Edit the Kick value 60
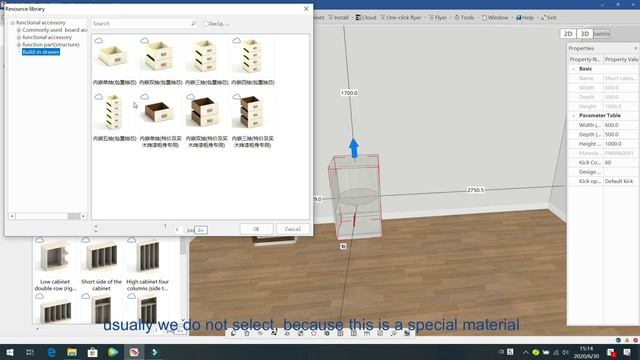 coord(620,162)
